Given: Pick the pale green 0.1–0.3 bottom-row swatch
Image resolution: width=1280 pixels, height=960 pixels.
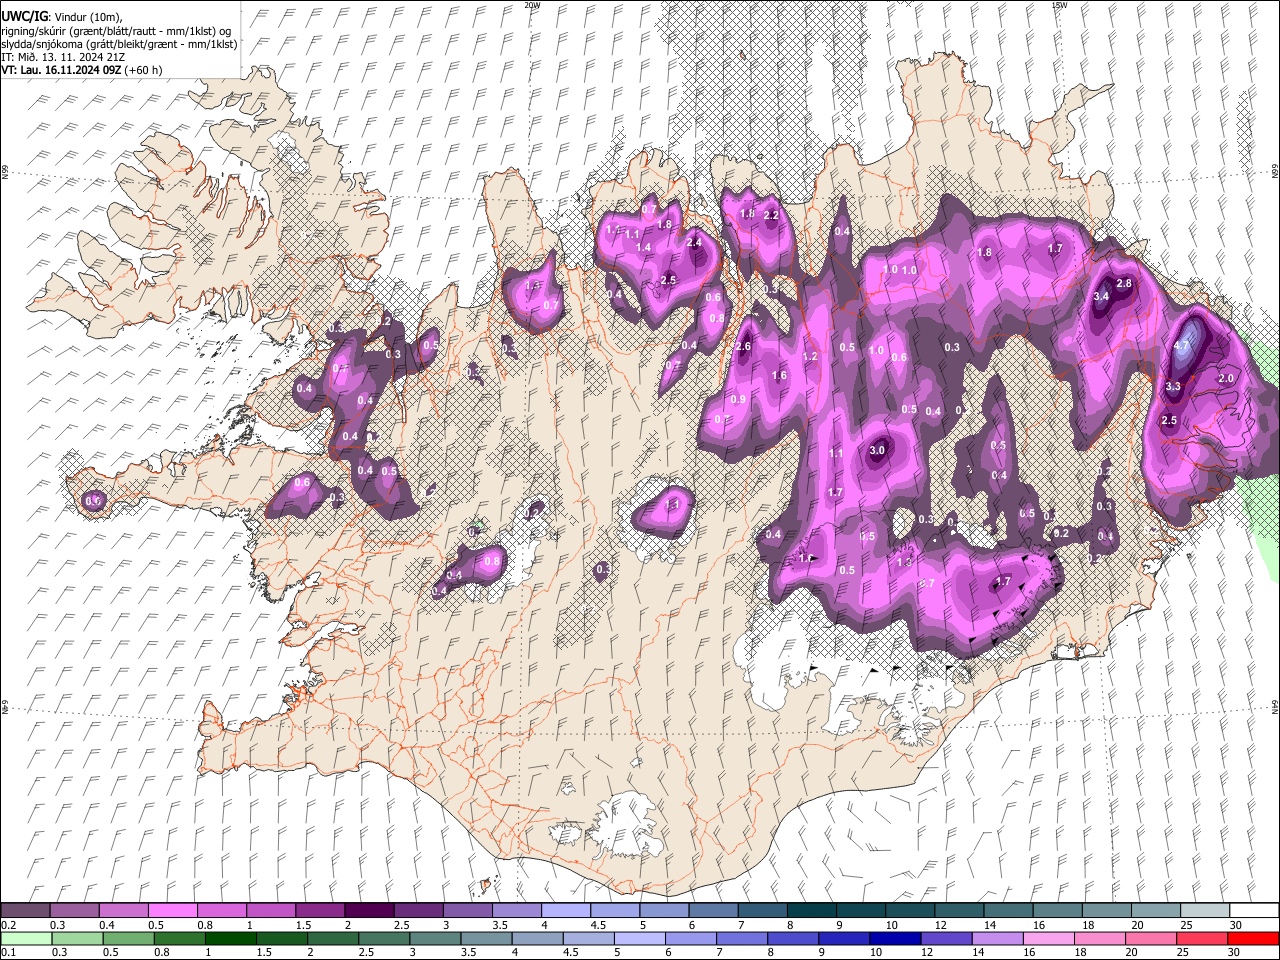Looking at the screenshot, I should [25, 938].
